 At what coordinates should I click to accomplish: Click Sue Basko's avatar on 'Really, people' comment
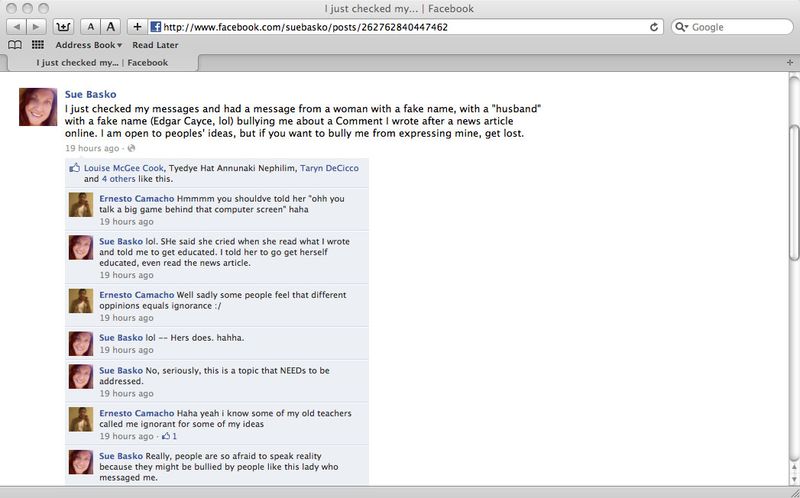[x=81, y=462]
